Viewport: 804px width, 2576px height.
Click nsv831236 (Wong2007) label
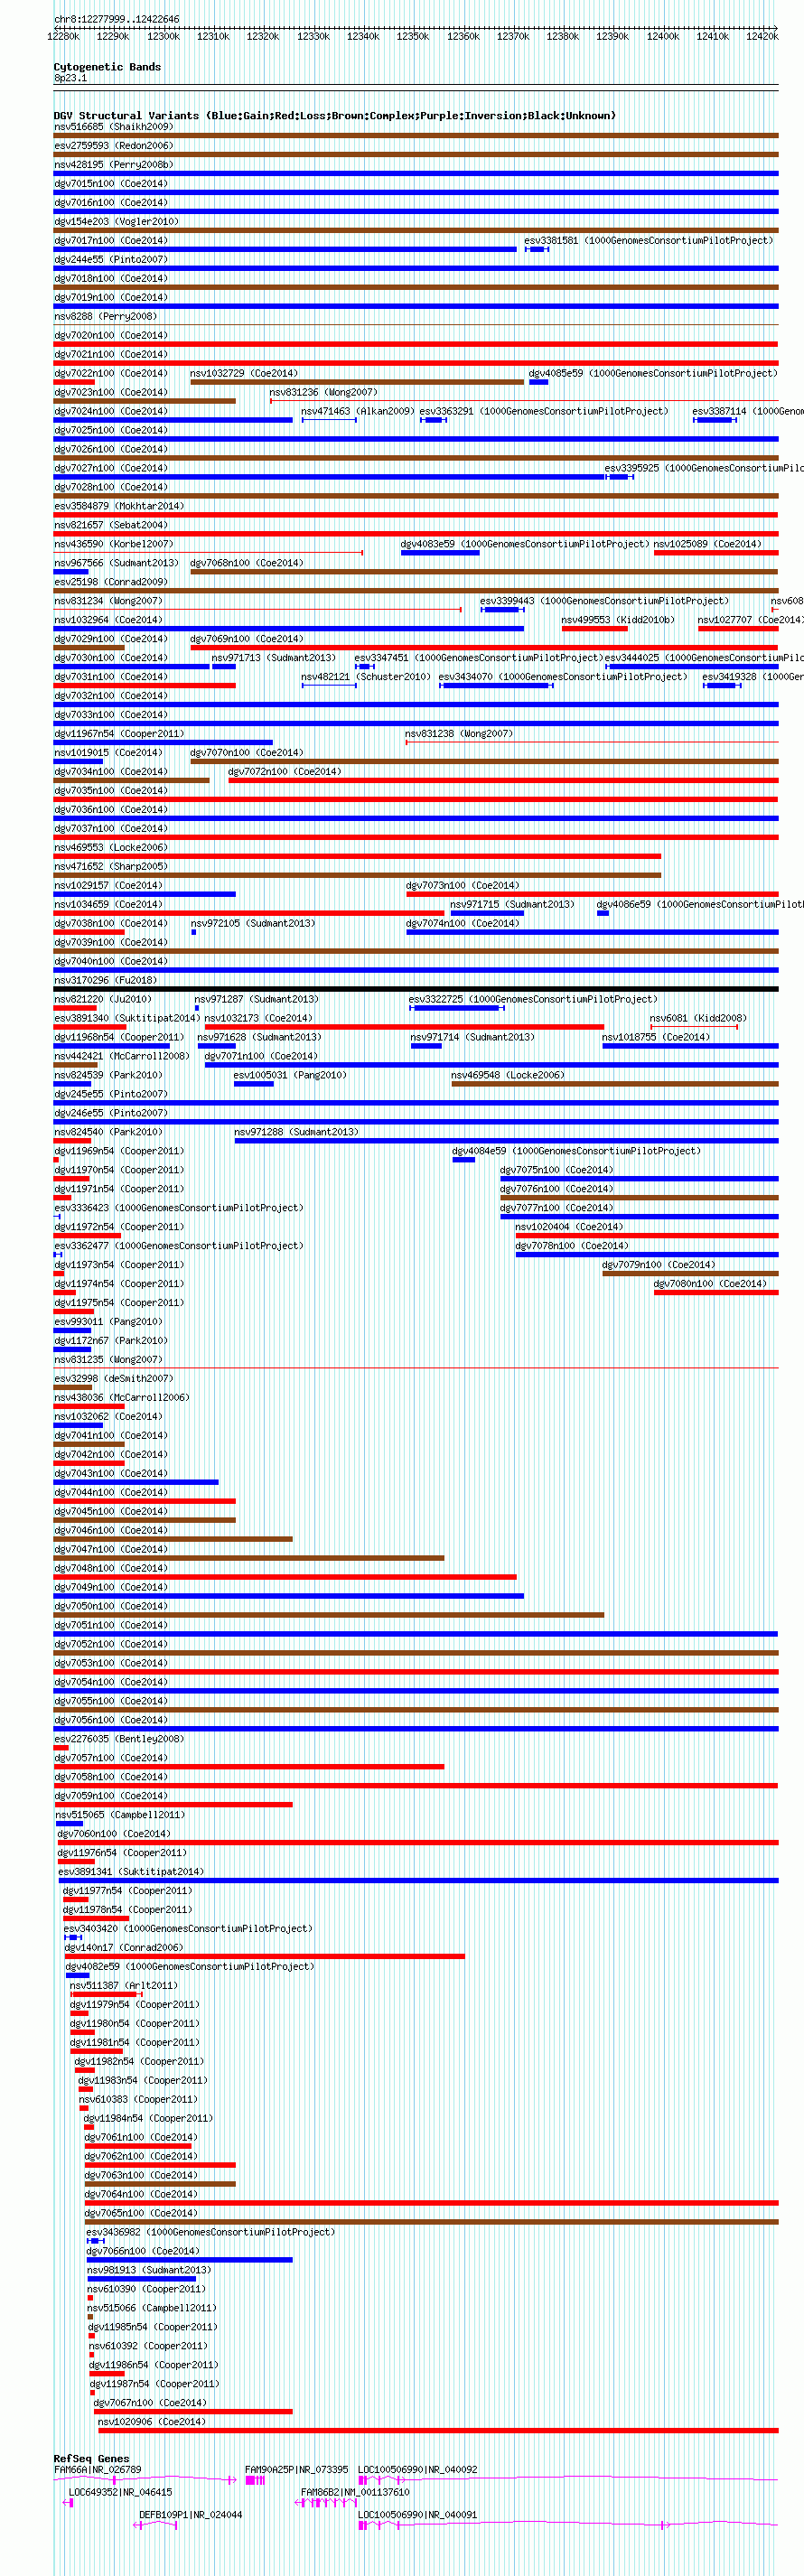323,393
